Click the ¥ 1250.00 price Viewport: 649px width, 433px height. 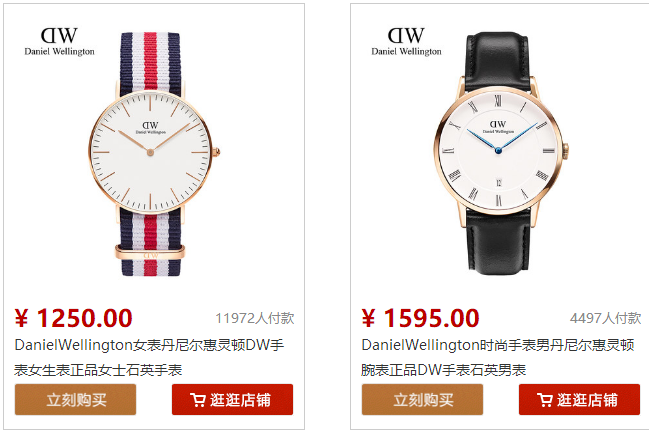73,318
